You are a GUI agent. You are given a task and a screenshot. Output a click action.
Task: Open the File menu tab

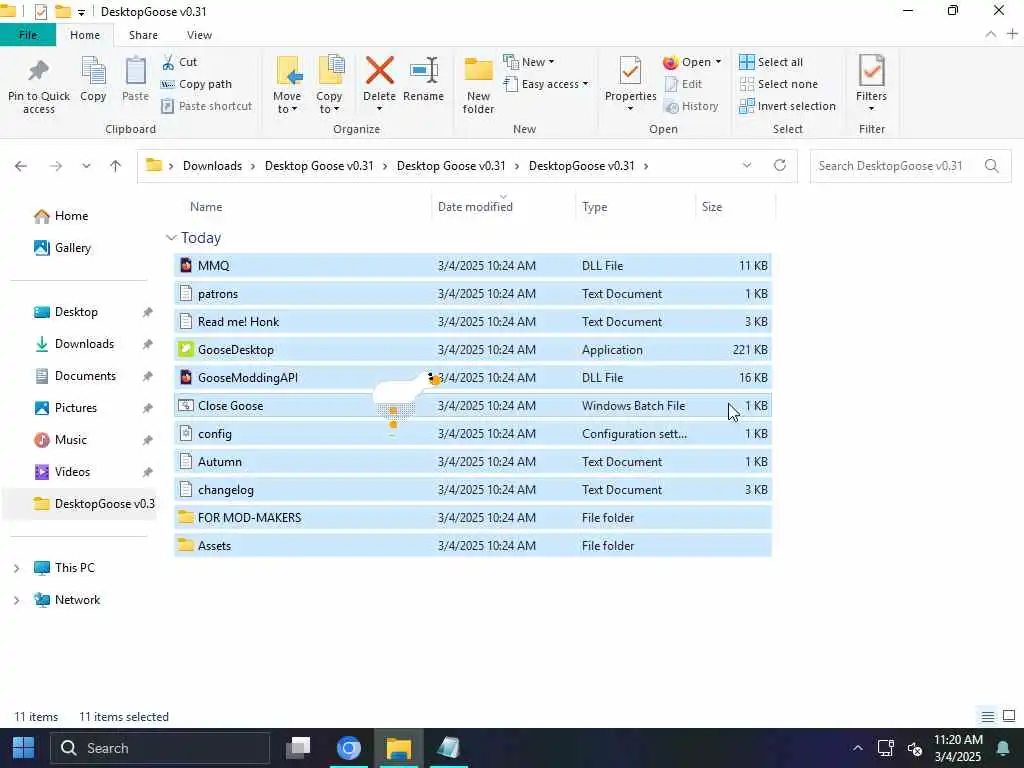pyautogui.click(x=27, y=35)
